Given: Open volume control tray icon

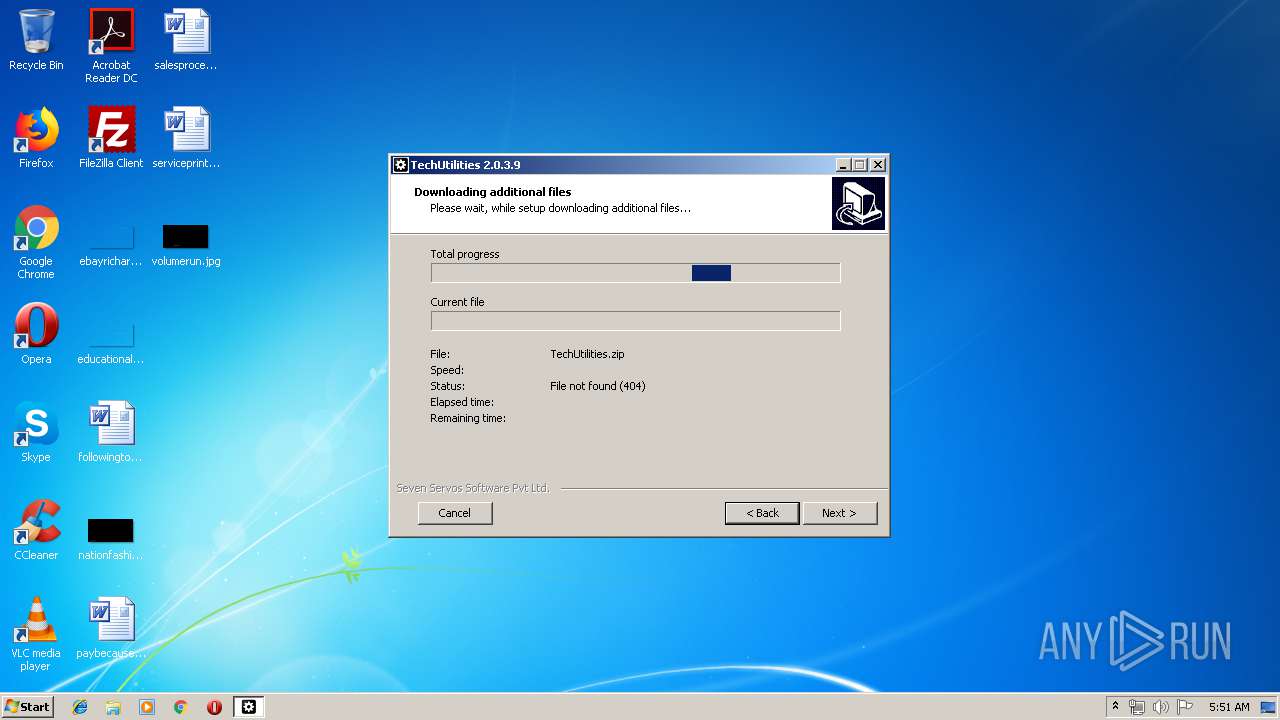Looking at the screenshot, I should point(1160,707).
